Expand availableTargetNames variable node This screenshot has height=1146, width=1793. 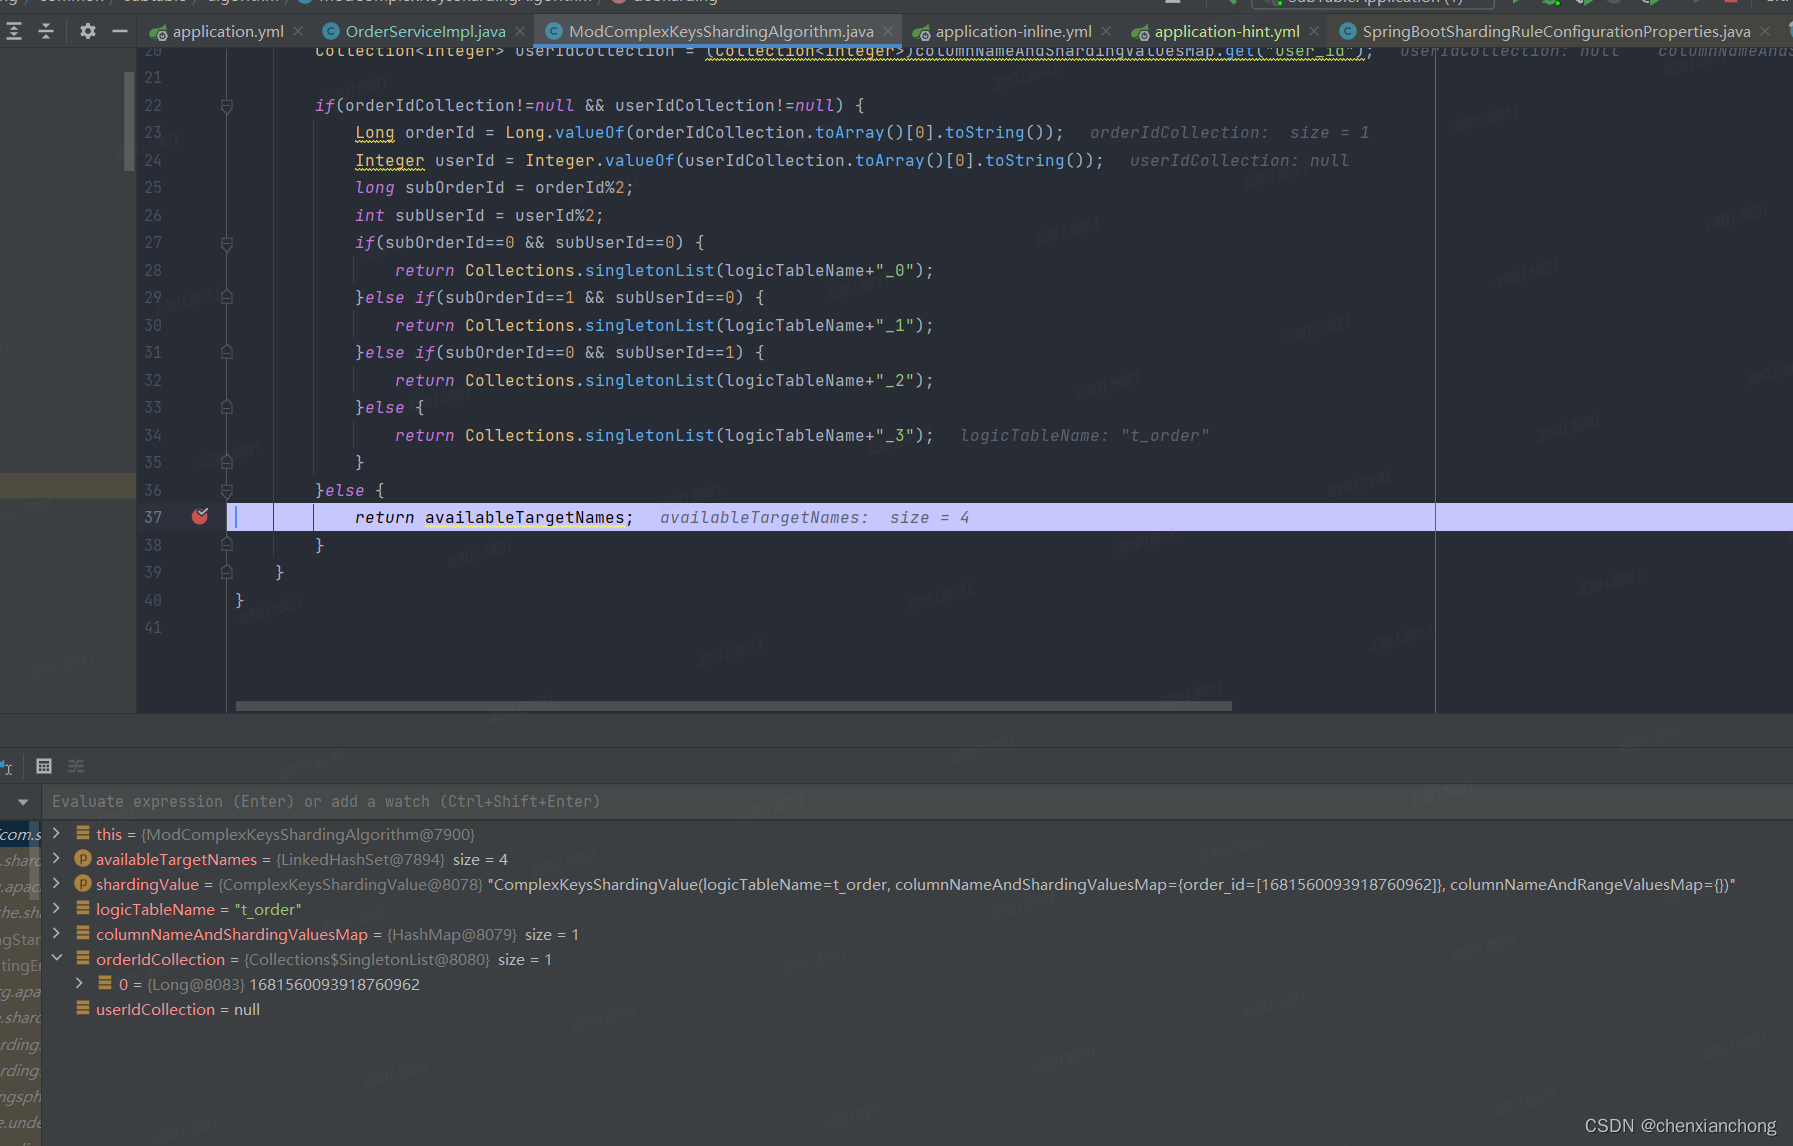tap(57, 858)
